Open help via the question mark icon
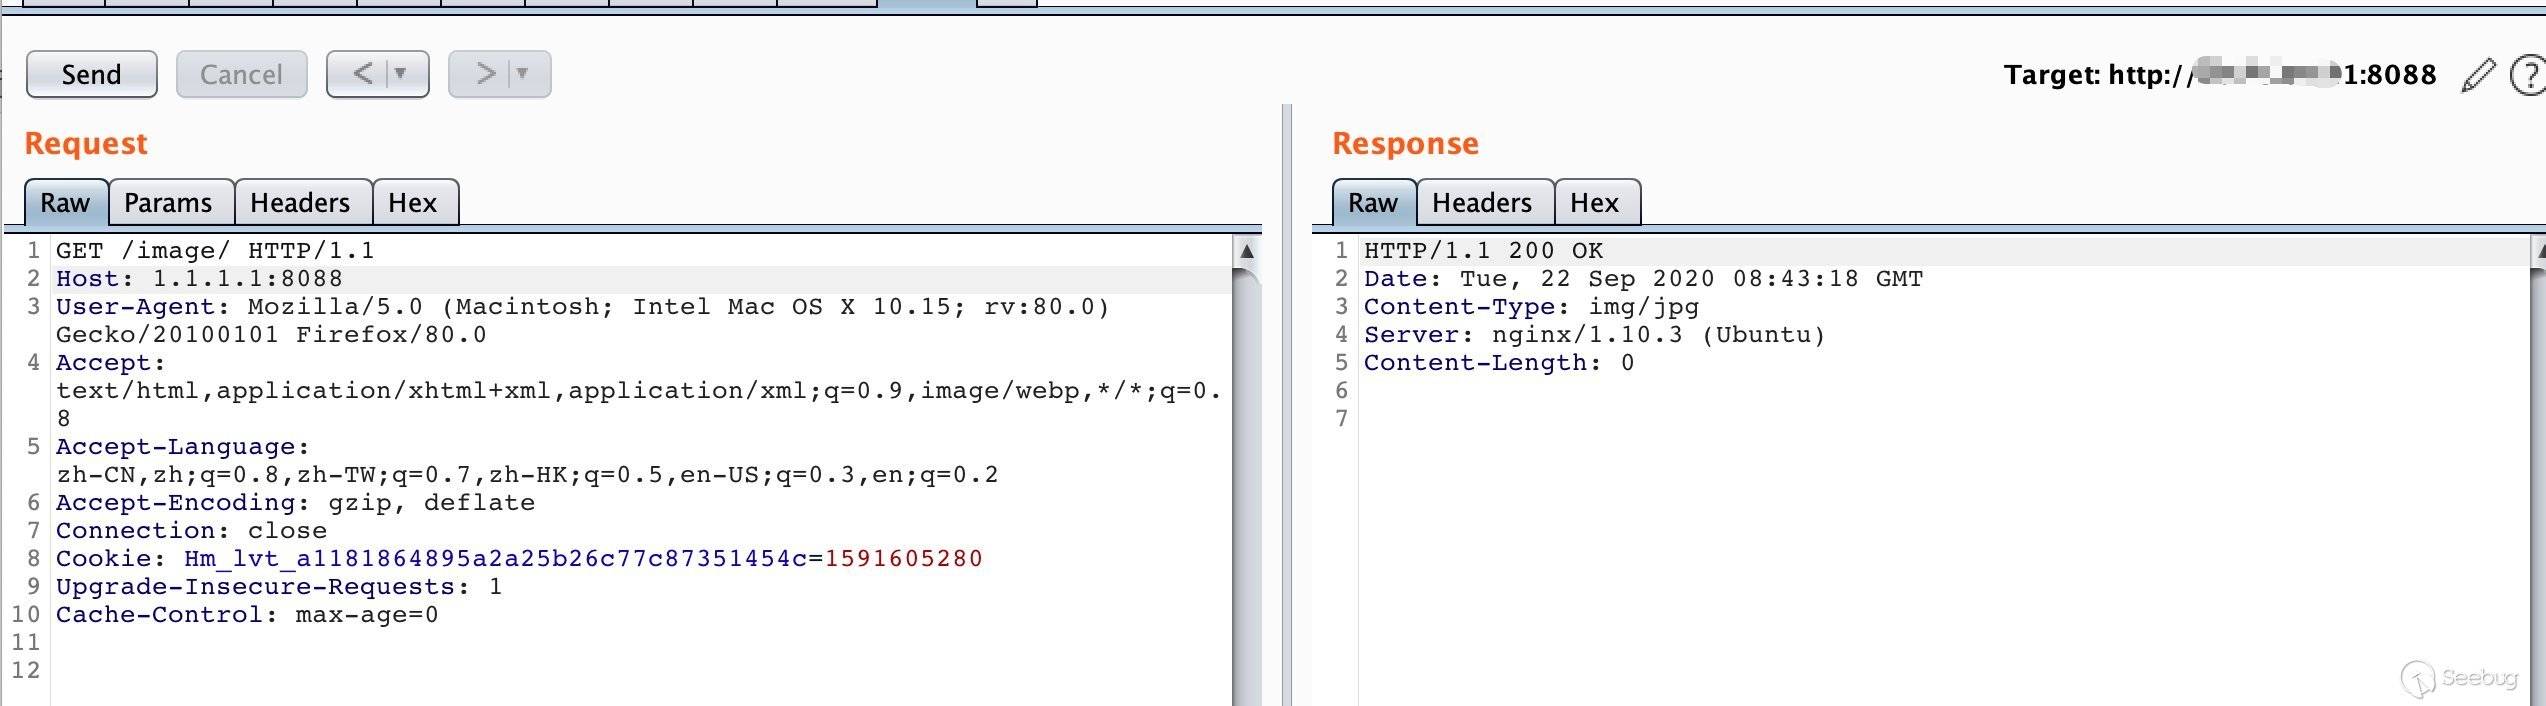Viewport: 2546px width, 706px height. pyautogui.click(x=2528, y=75)
